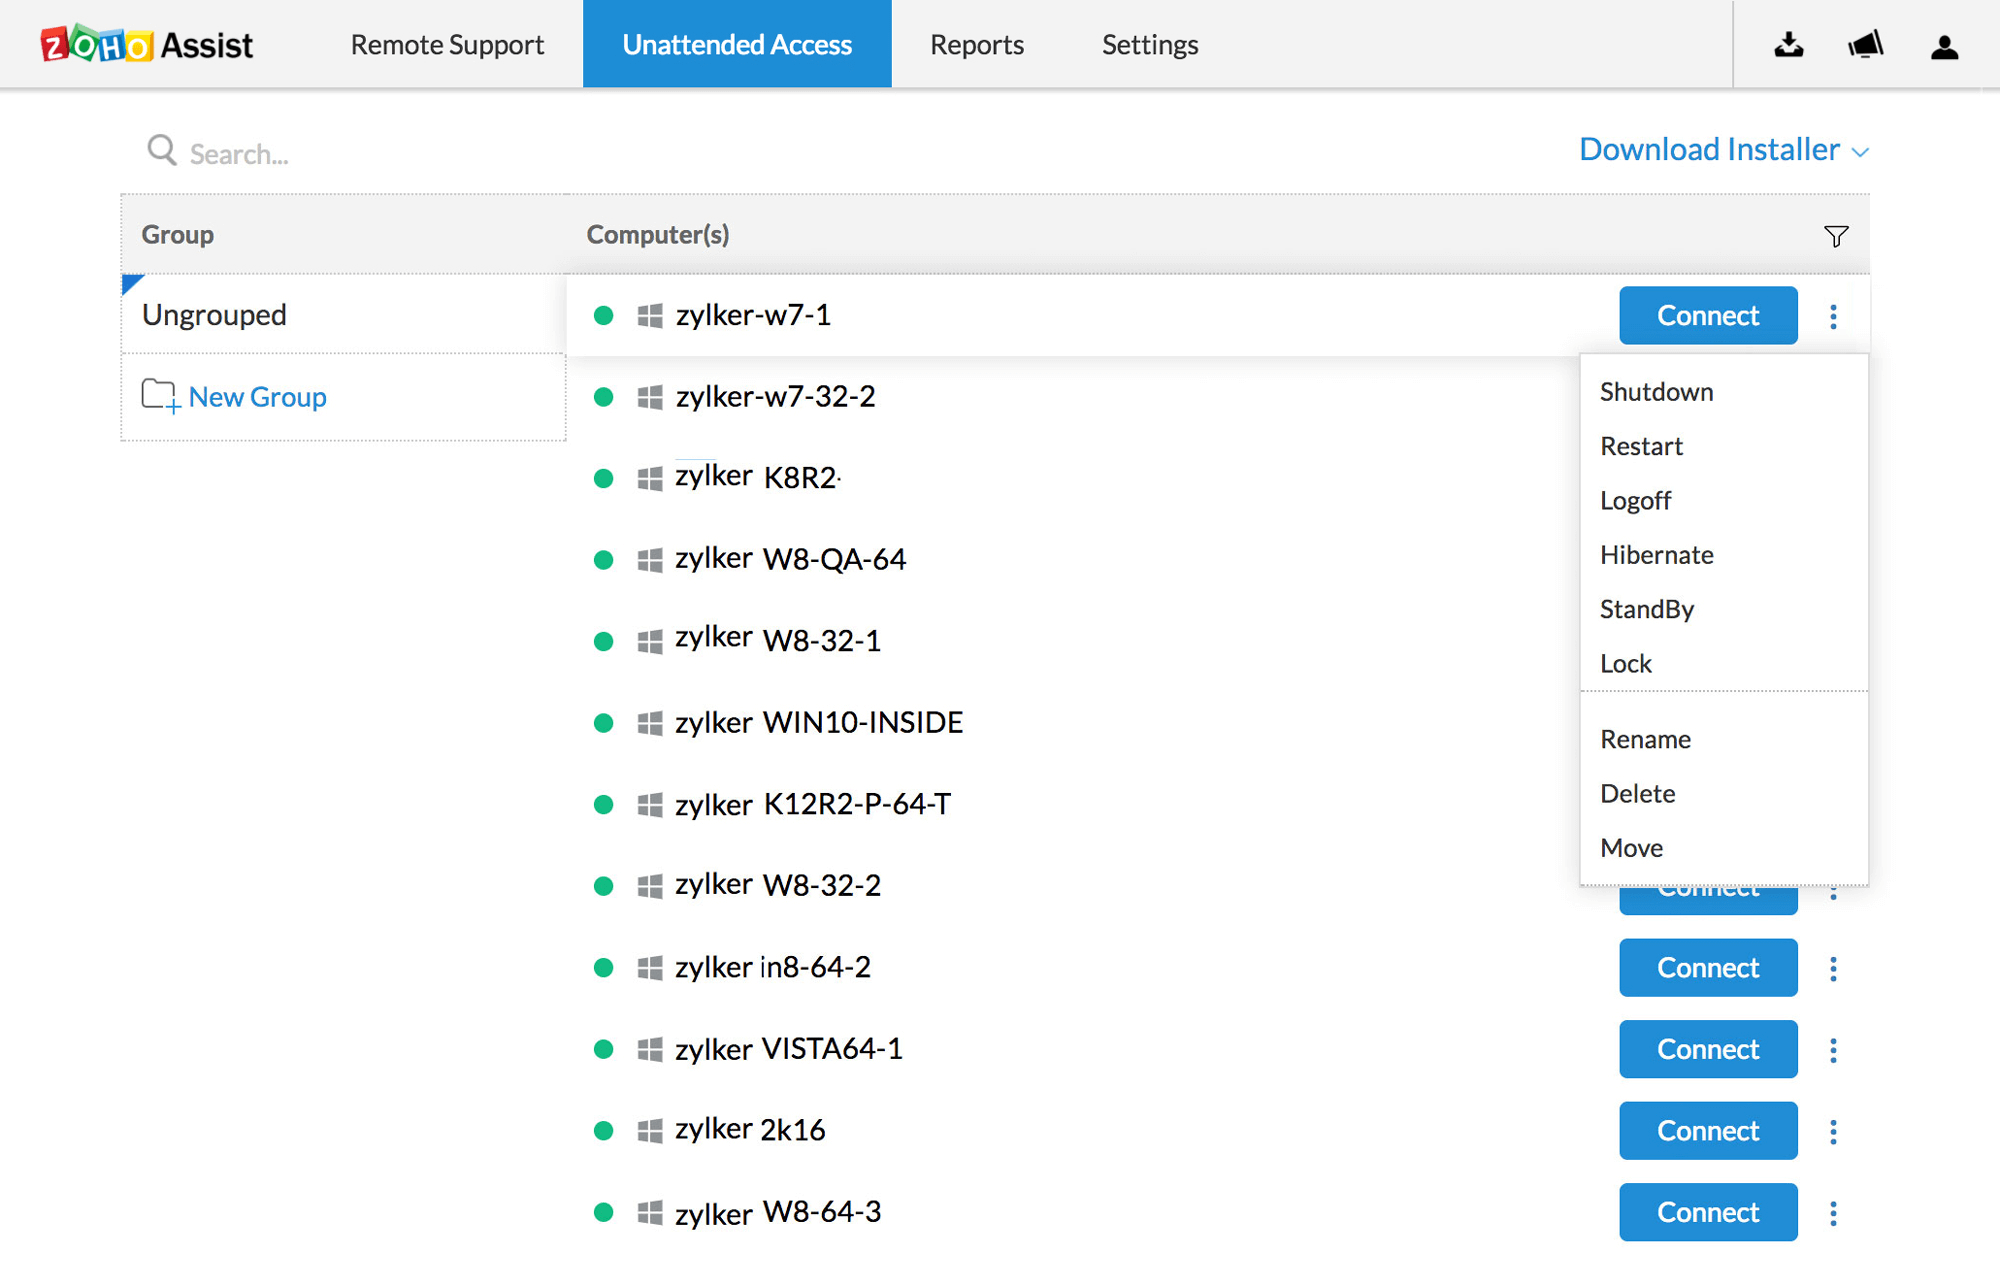
Task: Select Shutdown from the context menu
Action: coord(1656,392)
